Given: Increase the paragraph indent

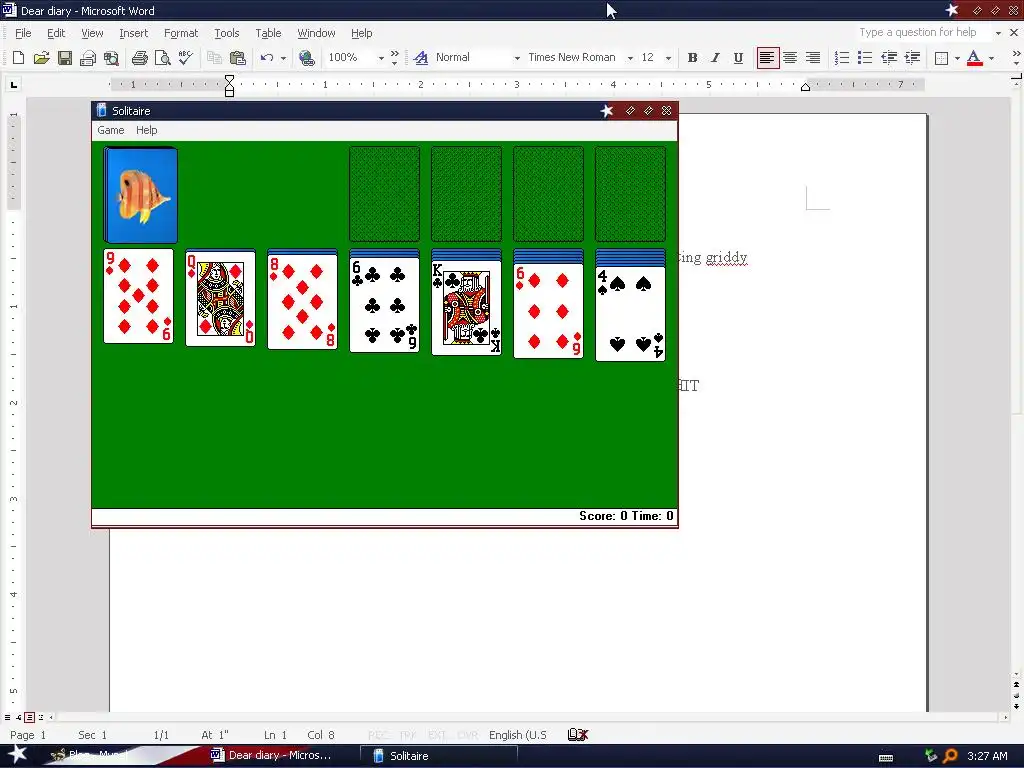Looking at the screenshot, I should pos(912,58).
